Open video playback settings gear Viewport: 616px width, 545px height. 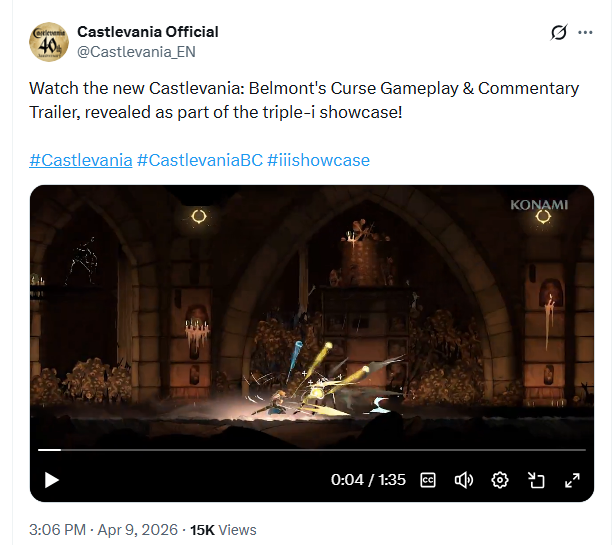coord(500,480)
